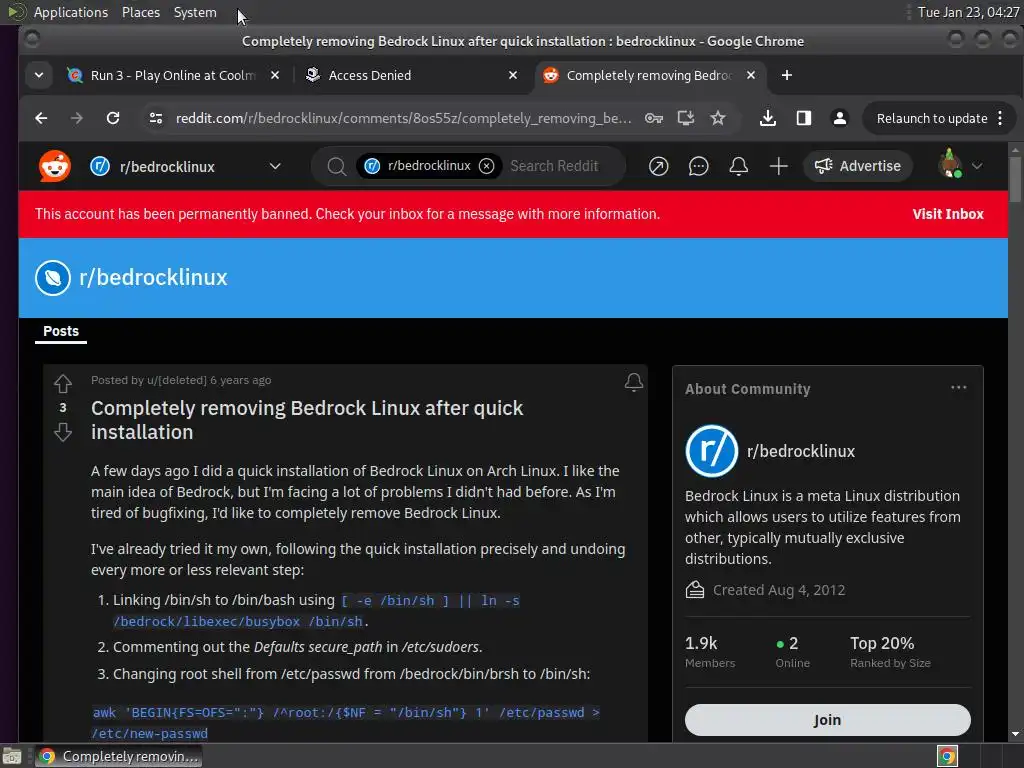Open Chrome tab search dropdown arrow
The image size is (1024, 768).
pyautogui.click(x=39, y=75)
